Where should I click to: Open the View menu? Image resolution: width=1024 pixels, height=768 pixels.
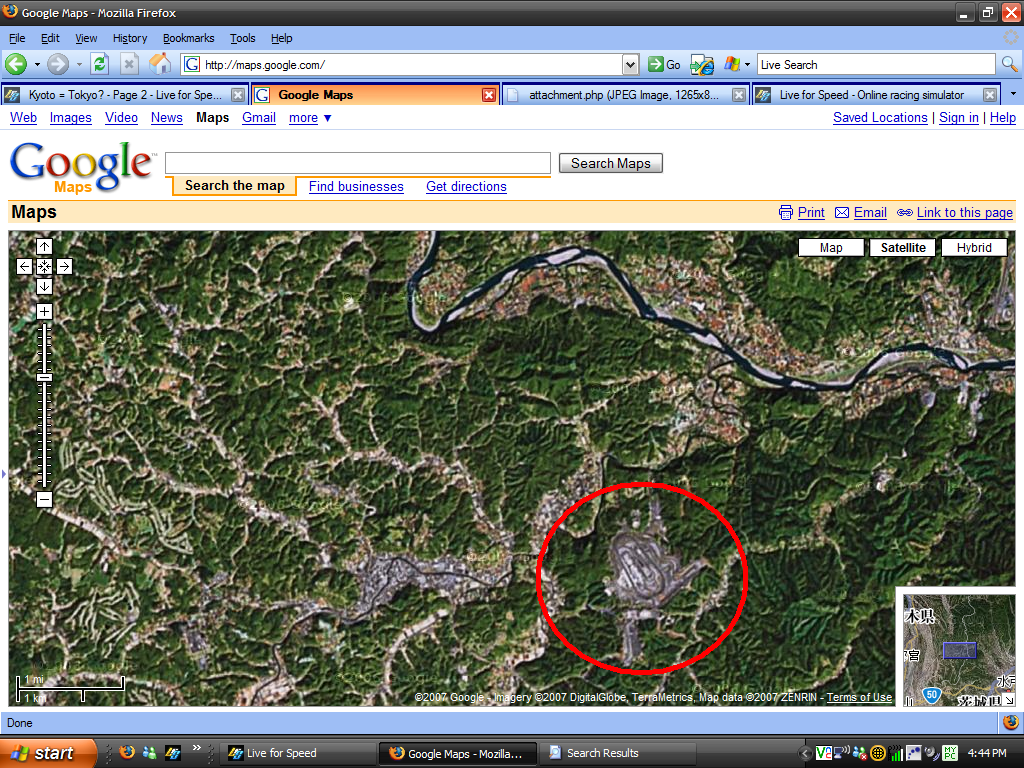86,39
